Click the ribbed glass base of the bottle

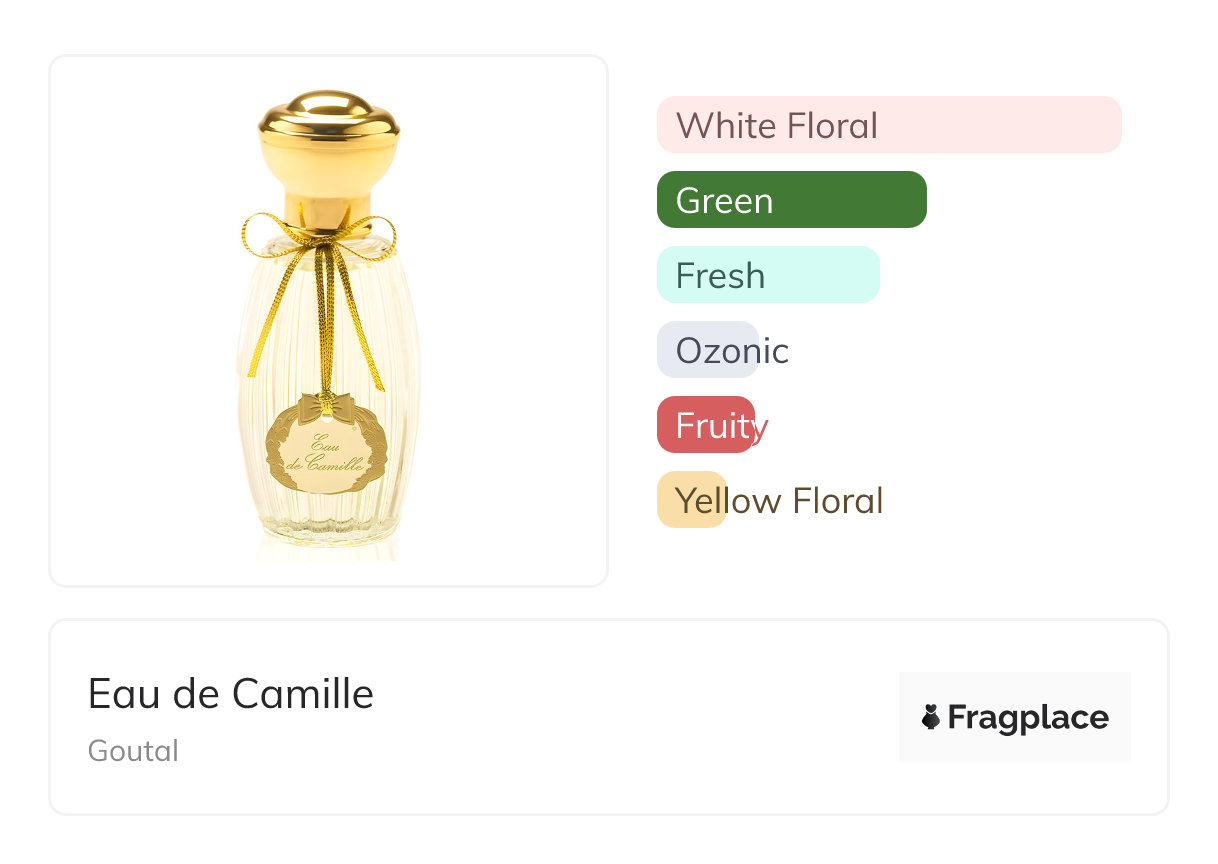pyautogui.click(x=327, y=525)
